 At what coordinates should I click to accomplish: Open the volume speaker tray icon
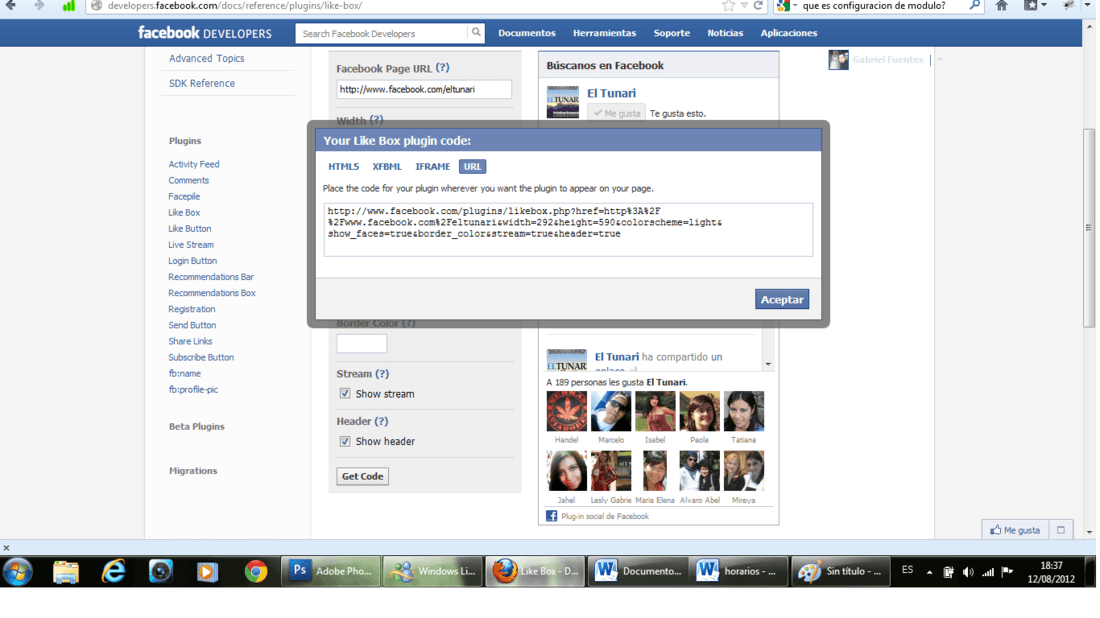968,572
